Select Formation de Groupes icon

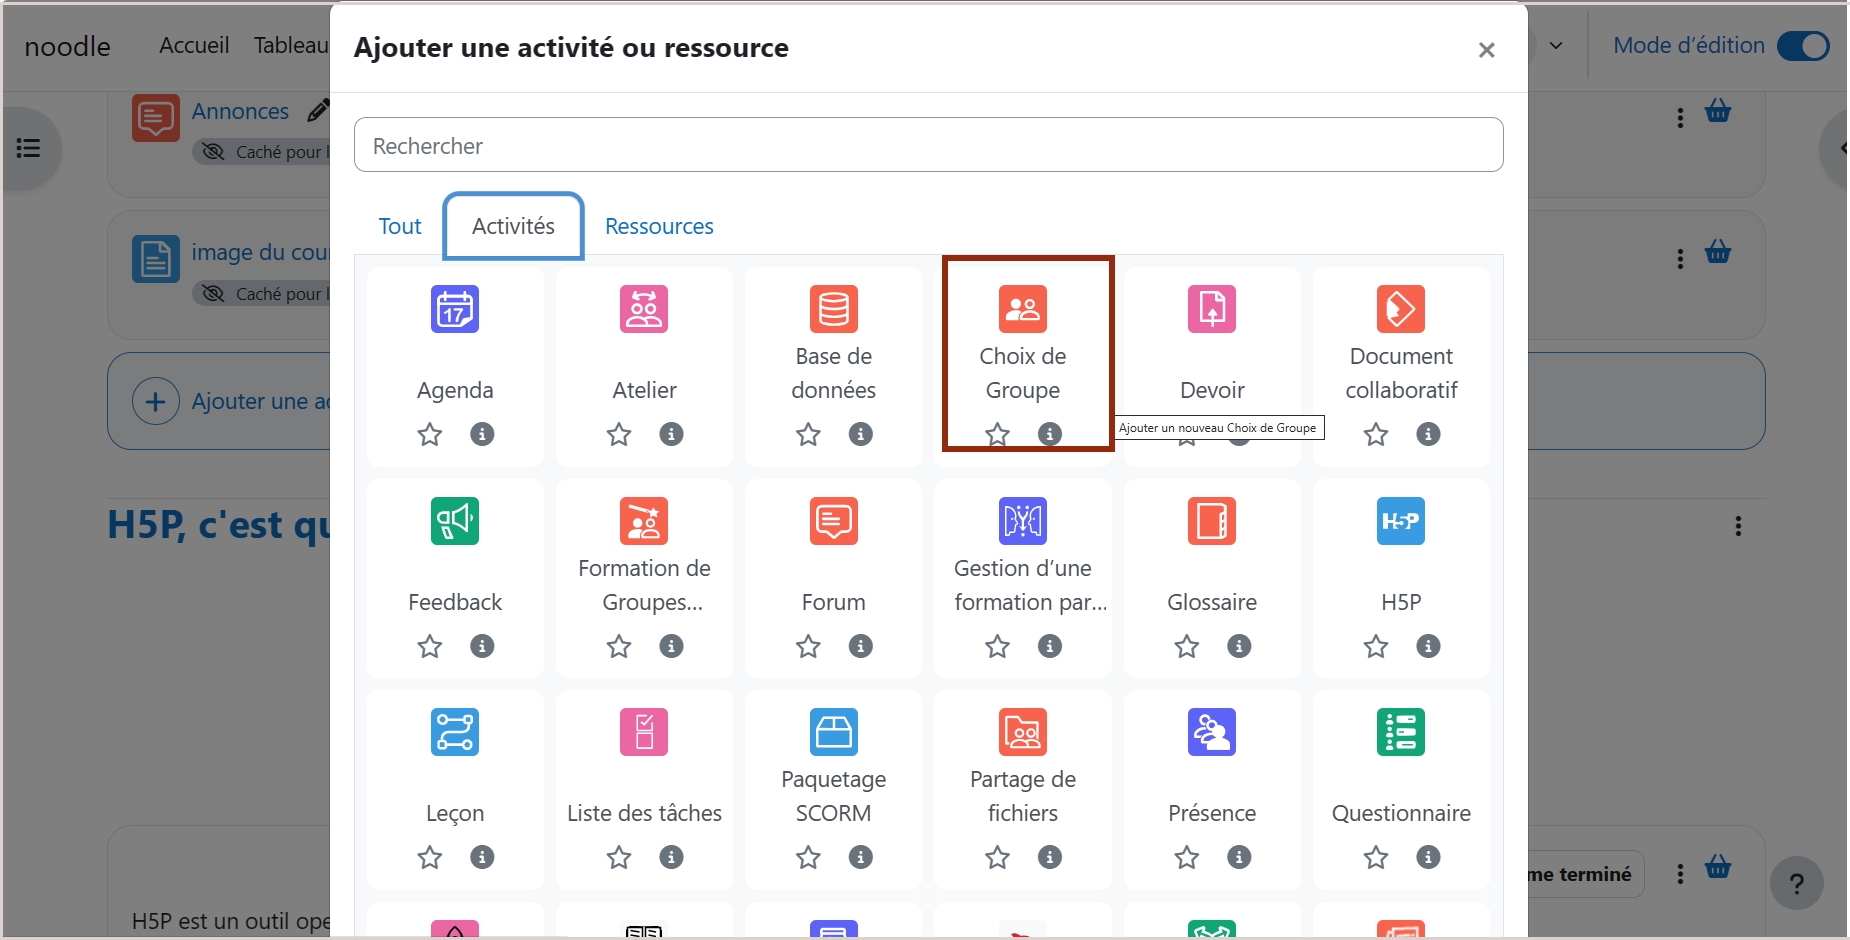pyautogui.click(x=644, y=521)
